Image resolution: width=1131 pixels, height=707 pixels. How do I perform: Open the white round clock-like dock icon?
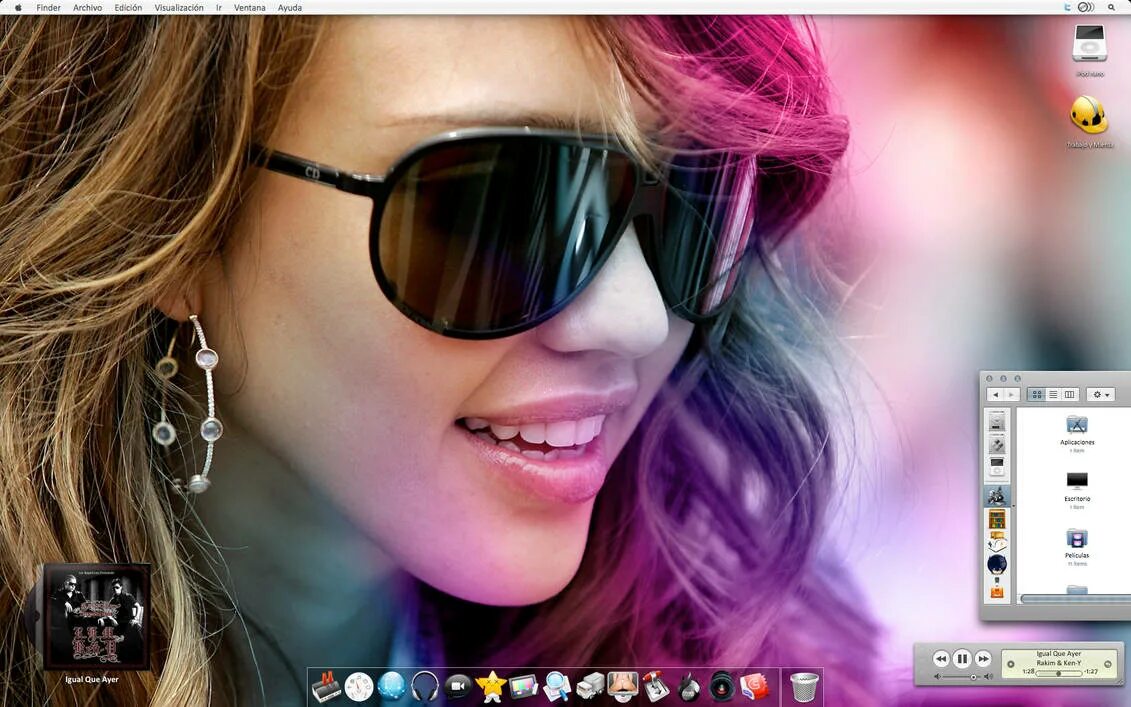(x=358, y=686)
